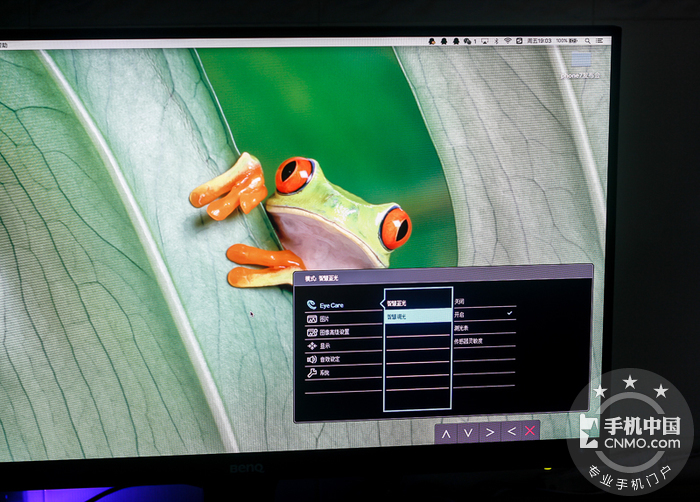Image resolution: width=700 pixels, height=502 pixels.
Task: Close the OSD with the red X
Action: click(530, 431)
